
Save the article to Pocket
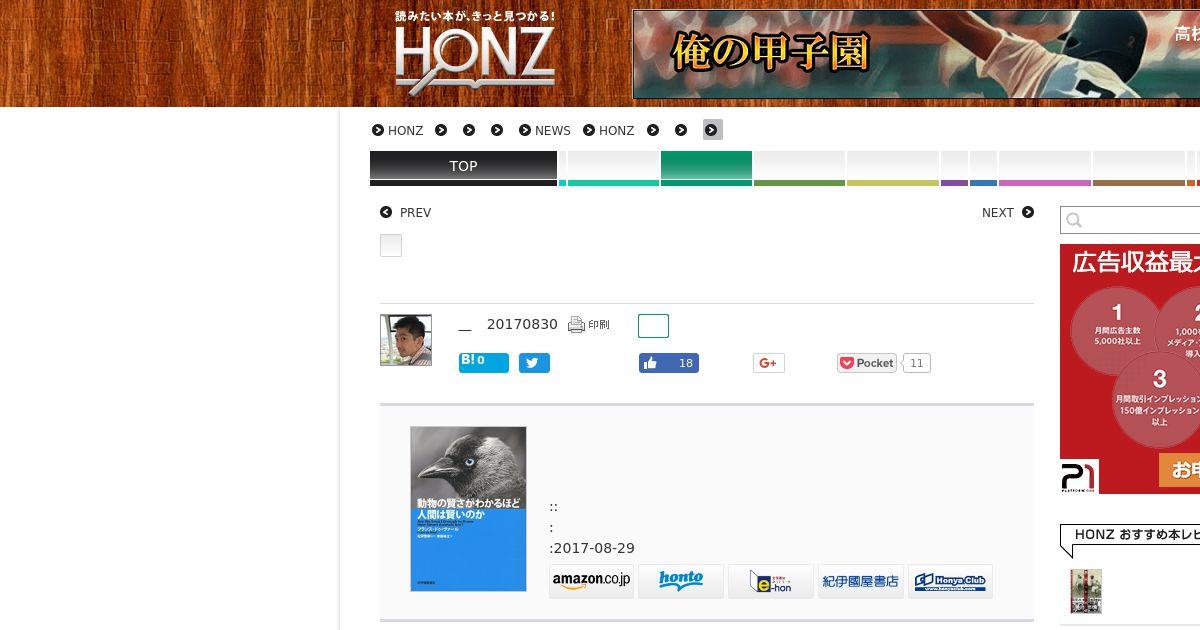pos(867,363)
